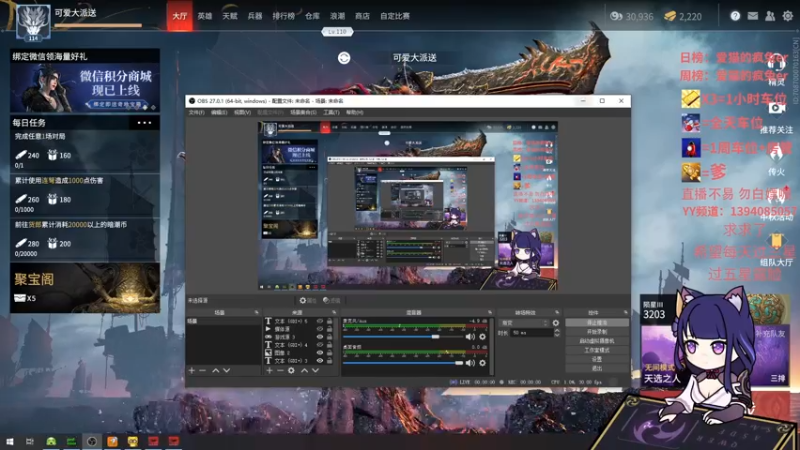Click the 退出 button in 控件 panel
Image resolution: width=800 pixels, height=450 pixels.
[x=597, y=368]
